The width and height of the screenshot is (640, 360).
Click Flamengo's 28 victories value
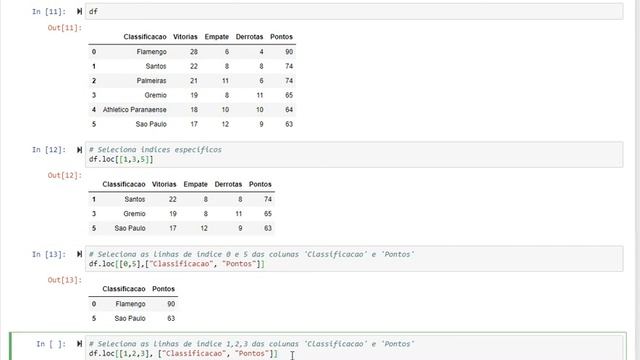(194, 52)
